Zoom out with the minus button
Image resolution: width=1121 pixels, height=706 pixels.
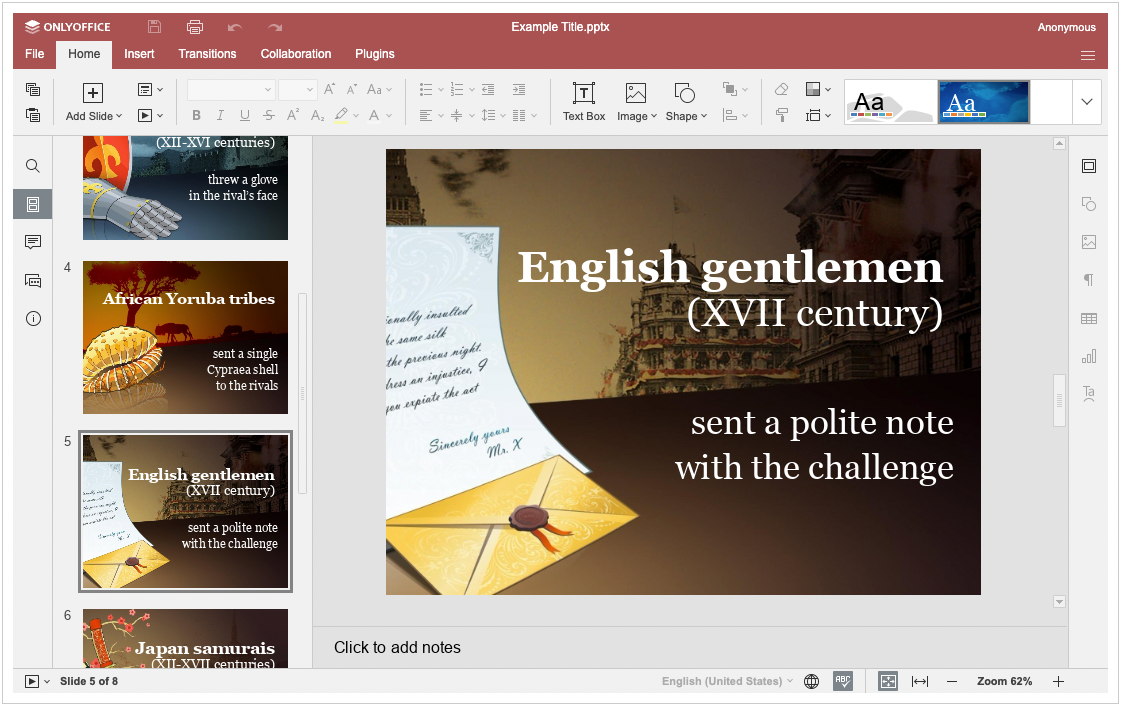pyautogui.click(x=952, y=681)
